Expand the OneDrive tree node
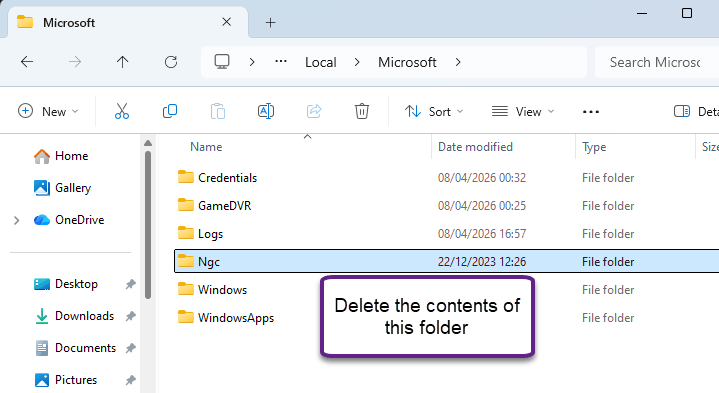The width and height of the screenshot is (719, 393). pyautogui.click(x=17, y=220)
